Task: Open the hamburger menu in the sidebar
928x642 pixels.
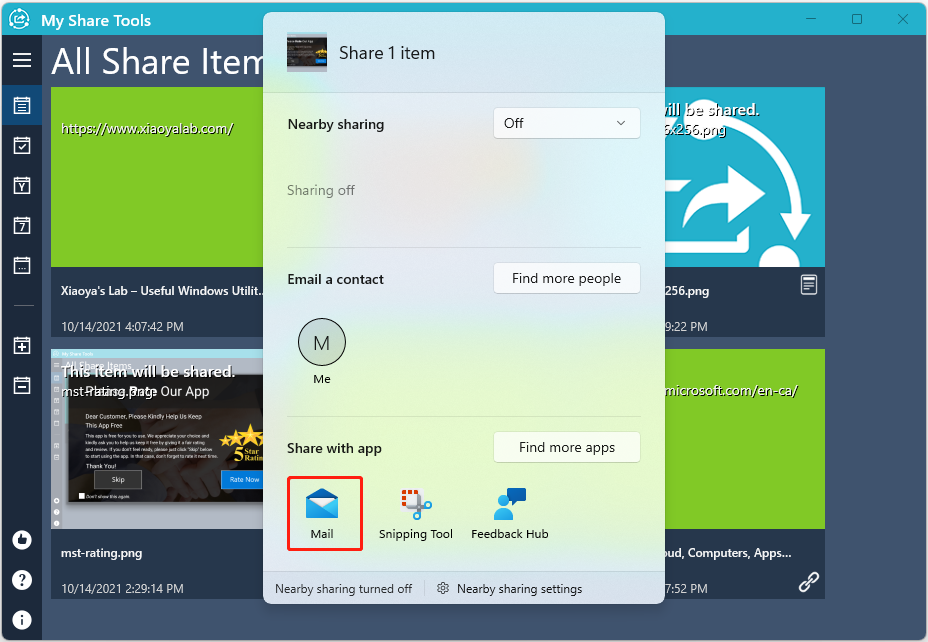Action: (x=21, y=61)
